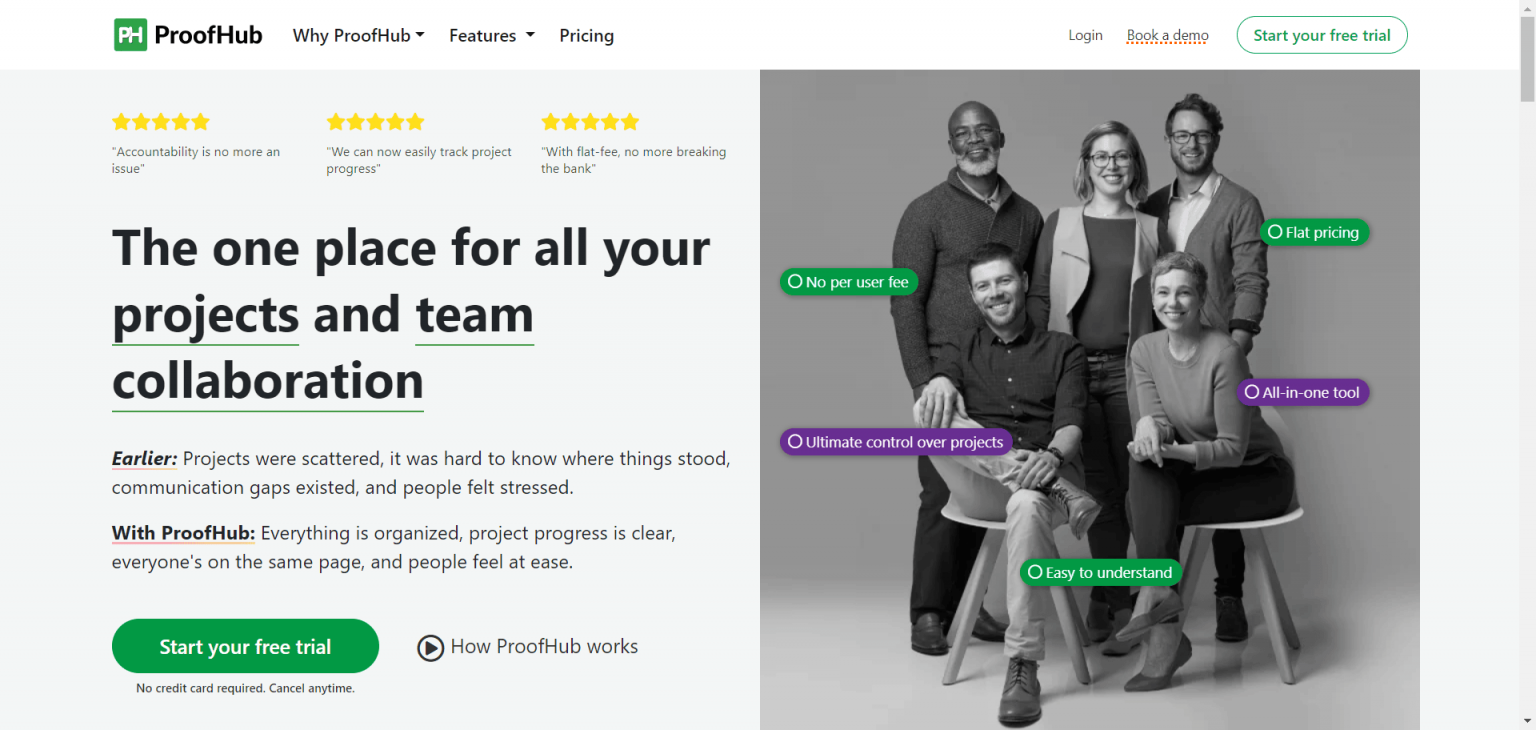The height and width of the screenshot is (730, 1536).
Task: Select Pricing in the navigation
Action: tap(586, 35)
